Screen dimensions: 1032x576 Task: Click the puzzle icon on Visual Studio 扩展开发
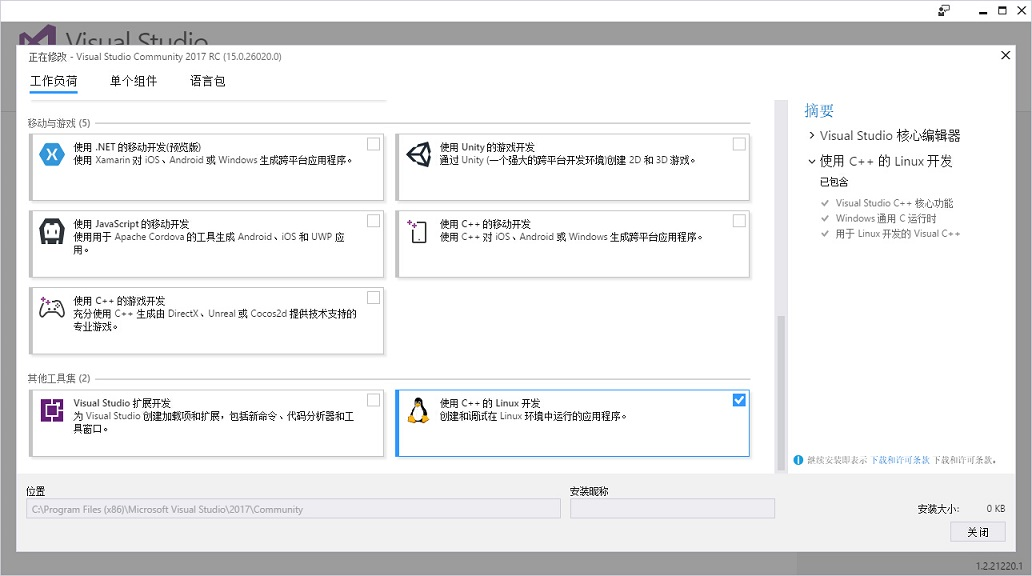tap(52, 409)
